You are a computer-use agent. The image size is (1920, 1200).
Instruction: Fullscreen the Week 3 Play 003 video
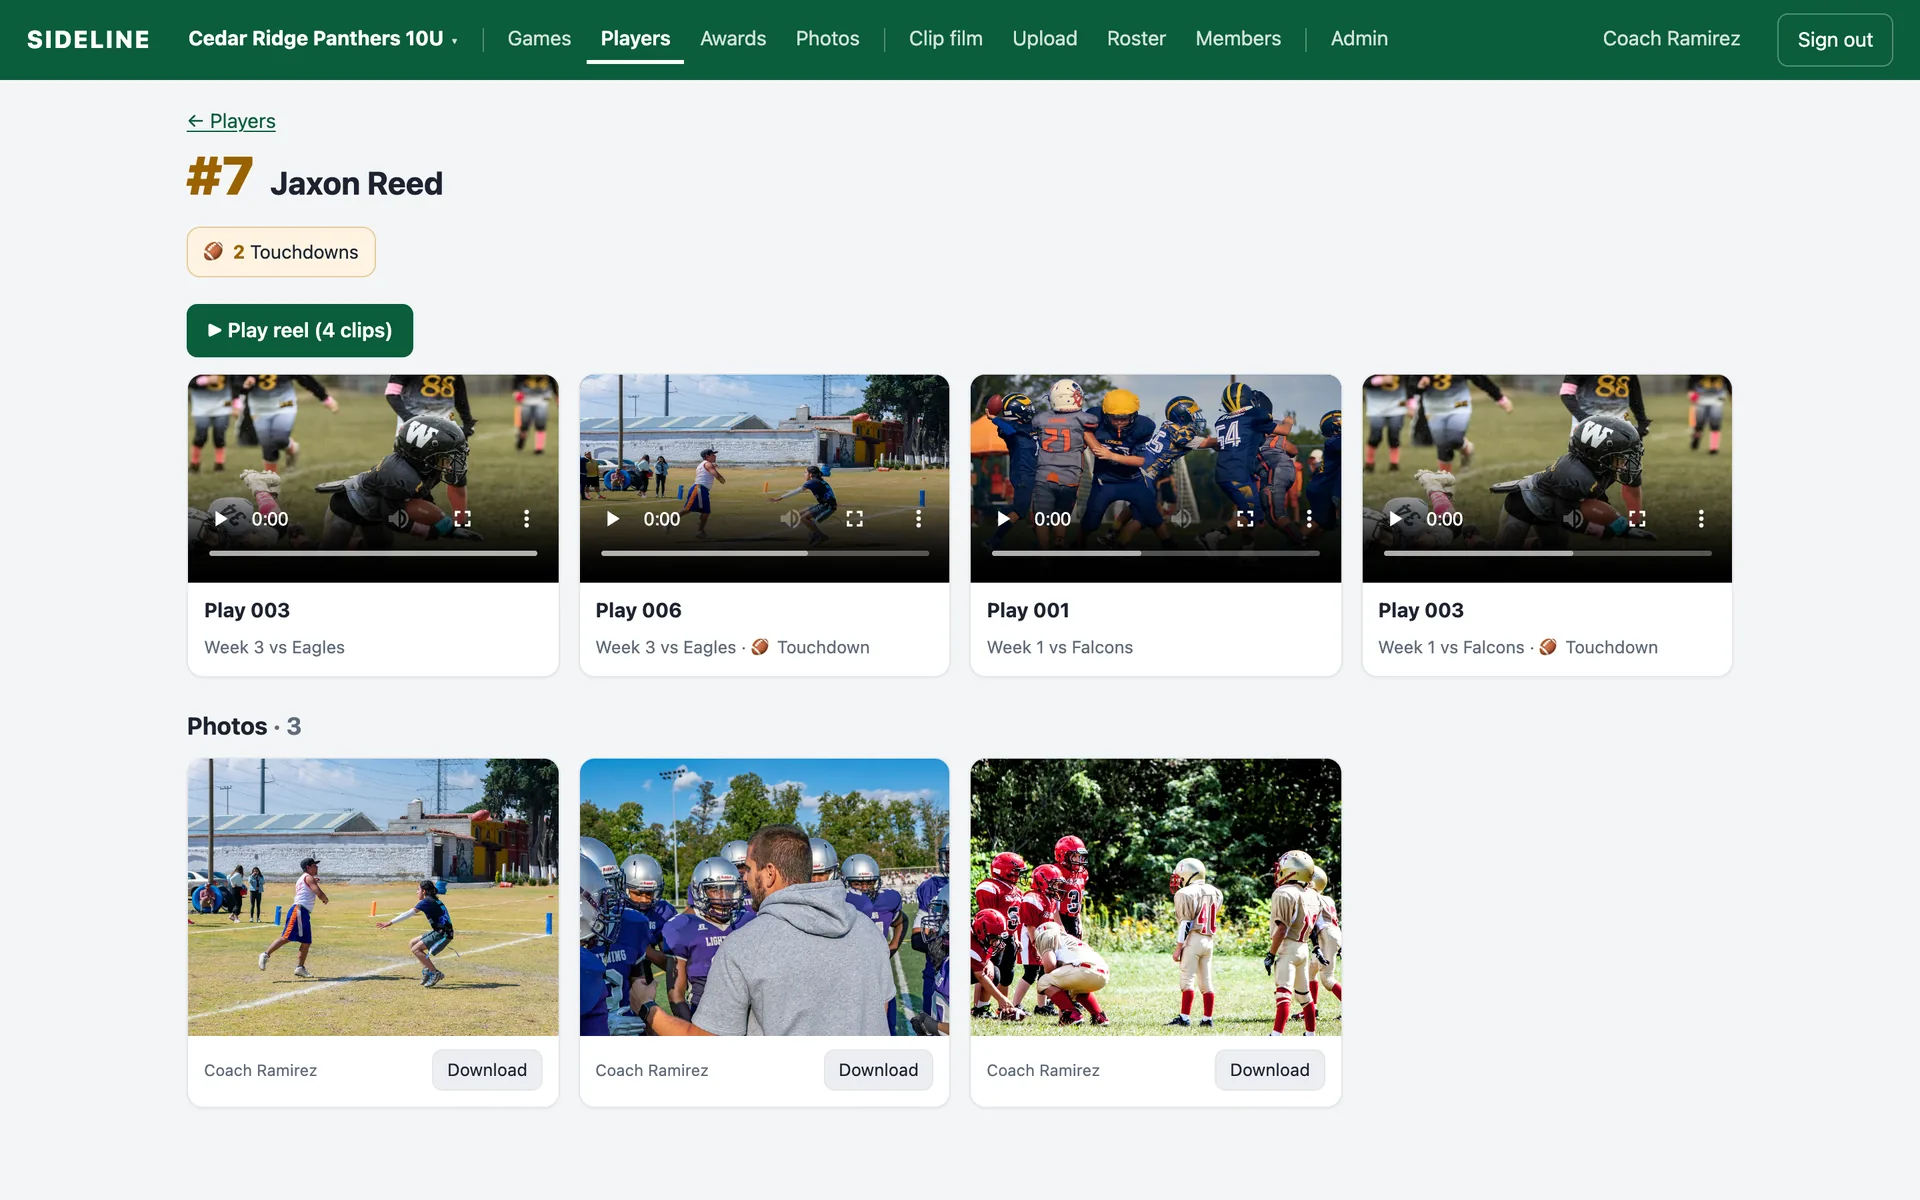(x=463, y=519)
